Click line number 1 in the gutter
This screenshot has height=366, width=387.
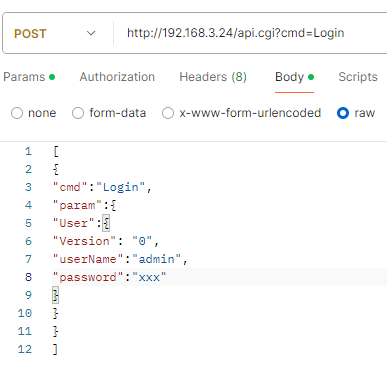[x=28, y=151]
